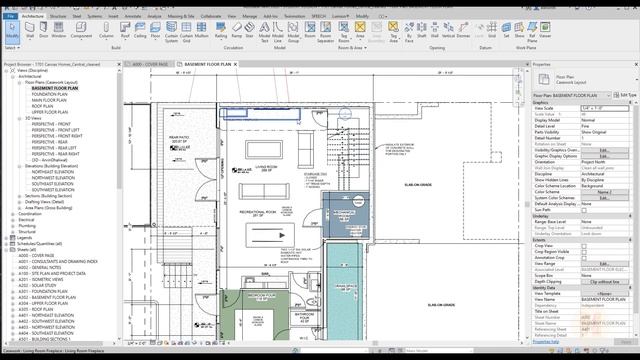The width and height of the screenshot is (640, 360).
Task: Switch to the A000 - COVER PAGE view tab
Action: click(150, 64)
